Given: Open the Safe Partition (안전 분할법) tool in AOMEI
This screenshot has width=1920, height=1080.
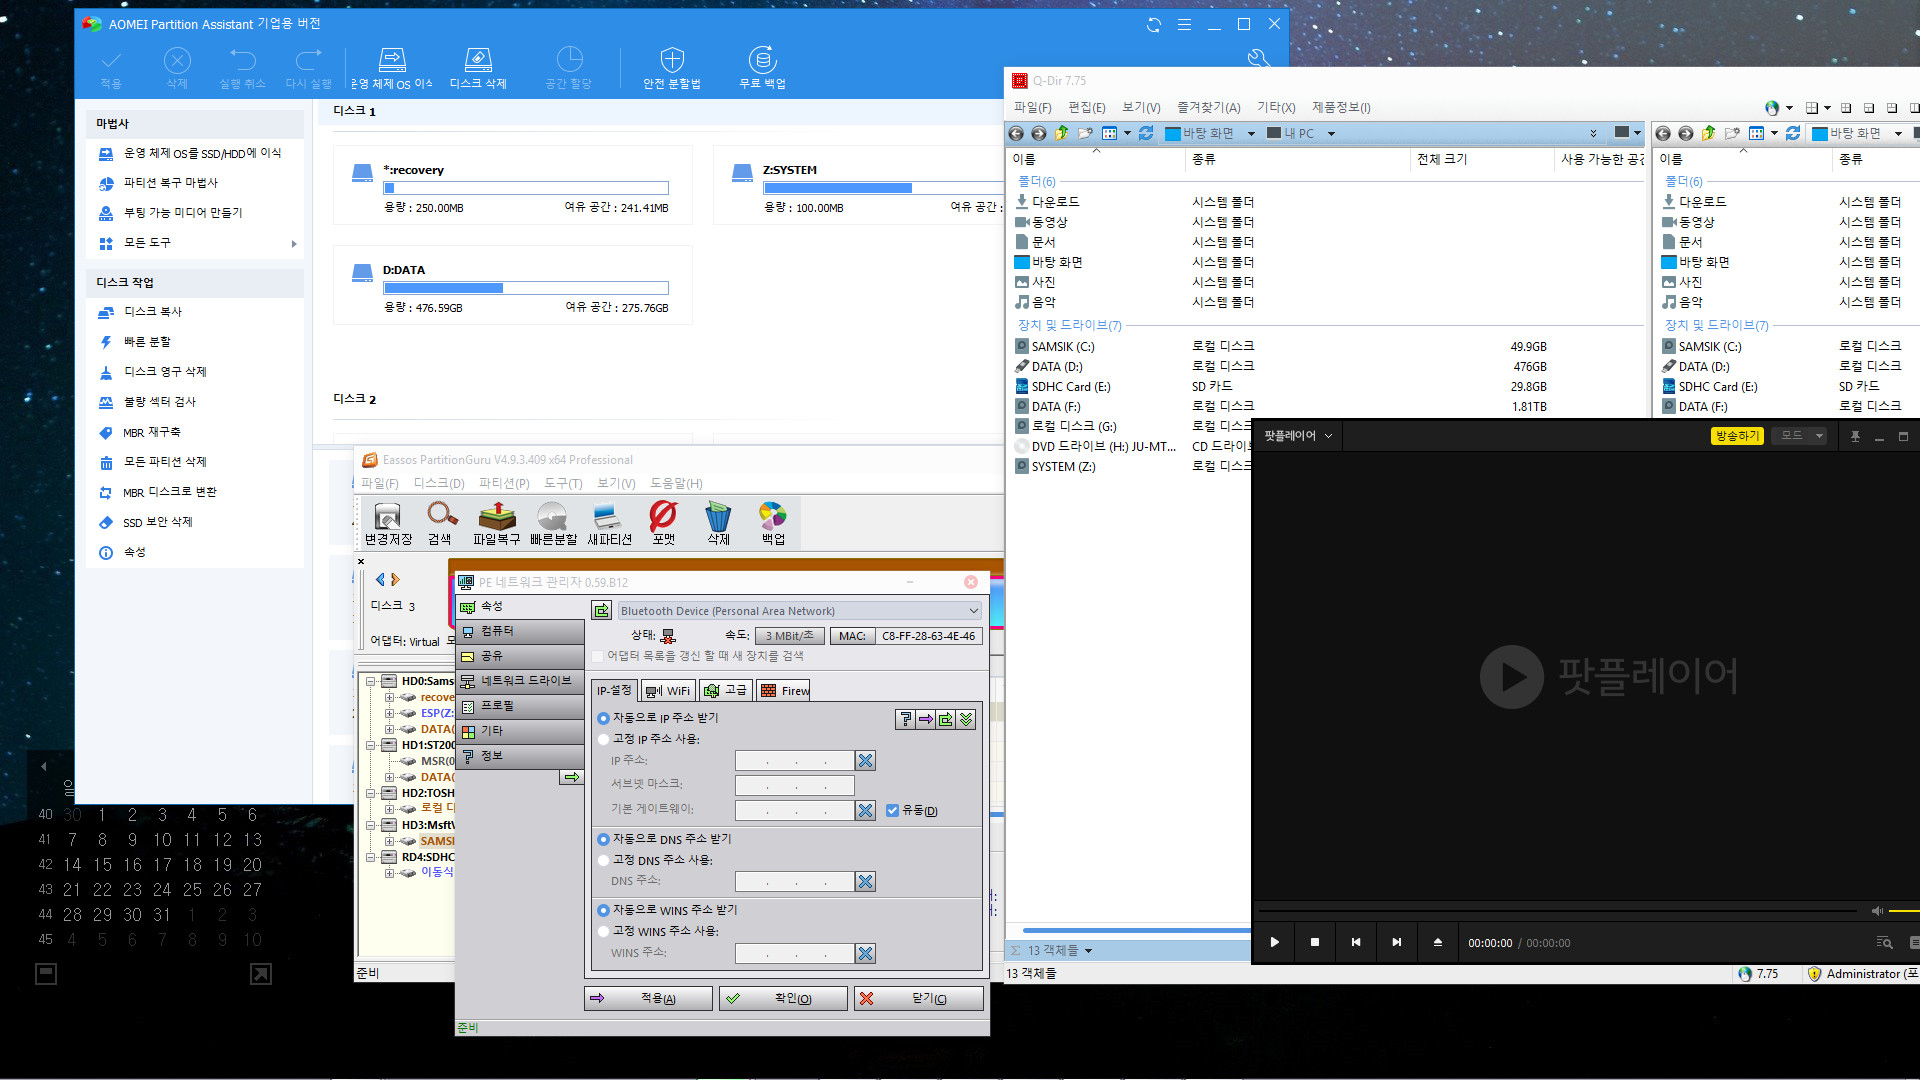Looking at the screenshot, I should pyautogui.click(x=672, y=59).
